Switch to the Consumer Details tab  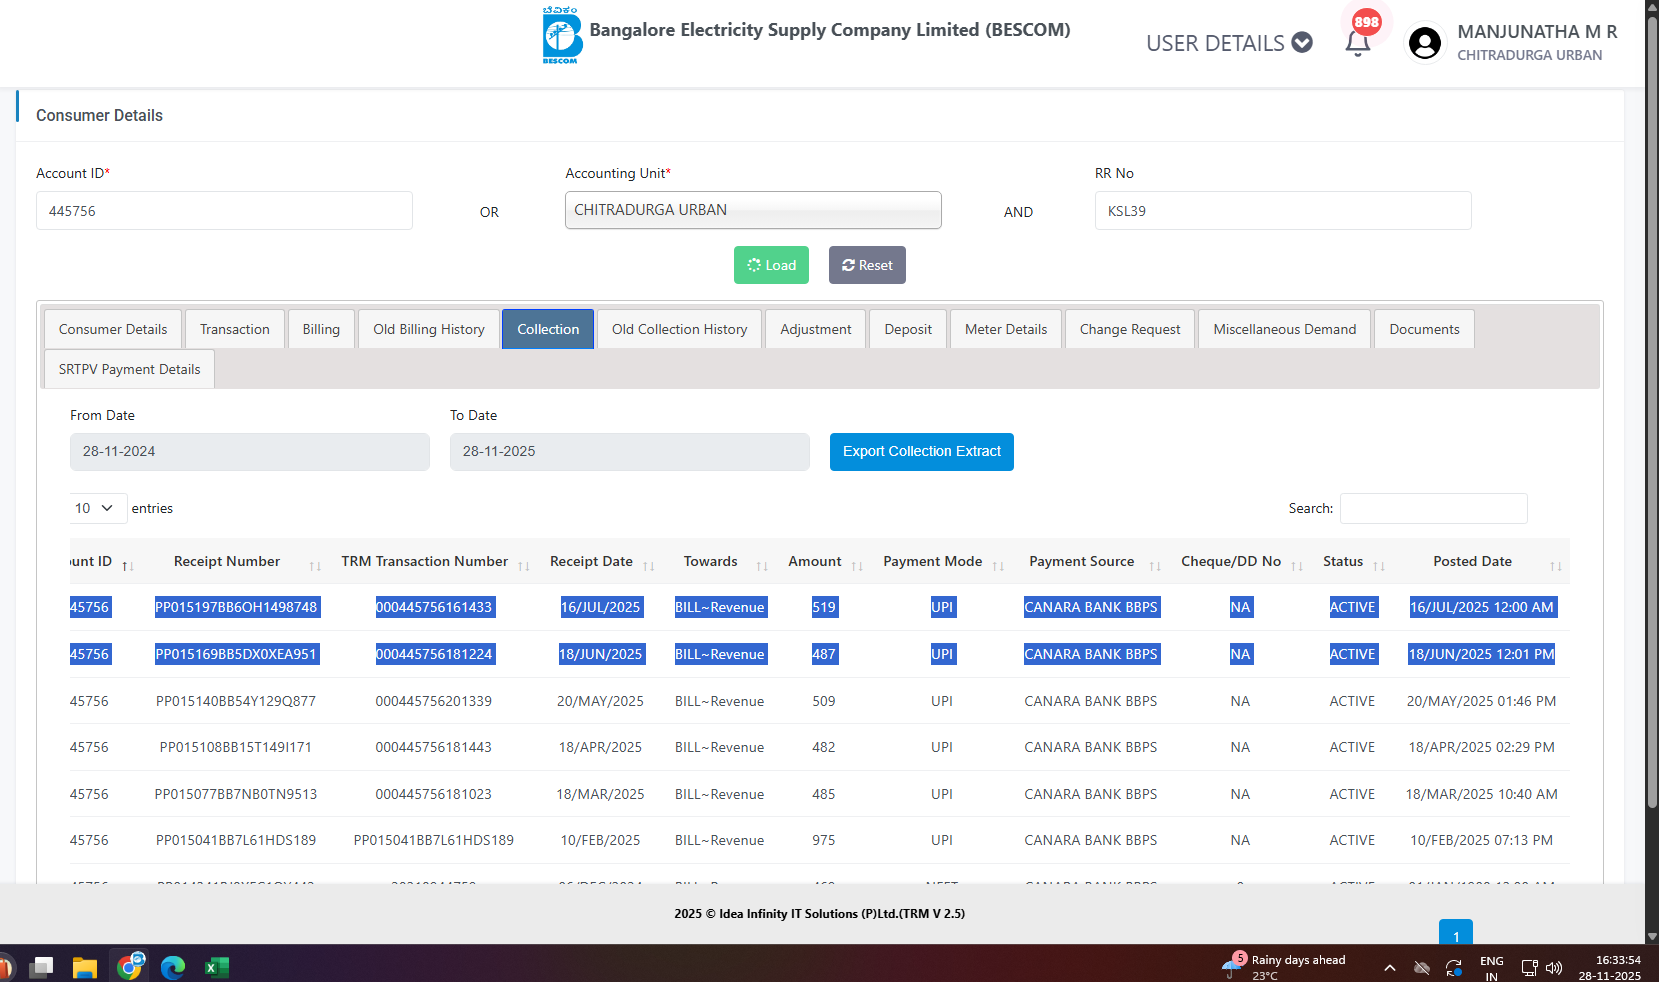[113, 329]
